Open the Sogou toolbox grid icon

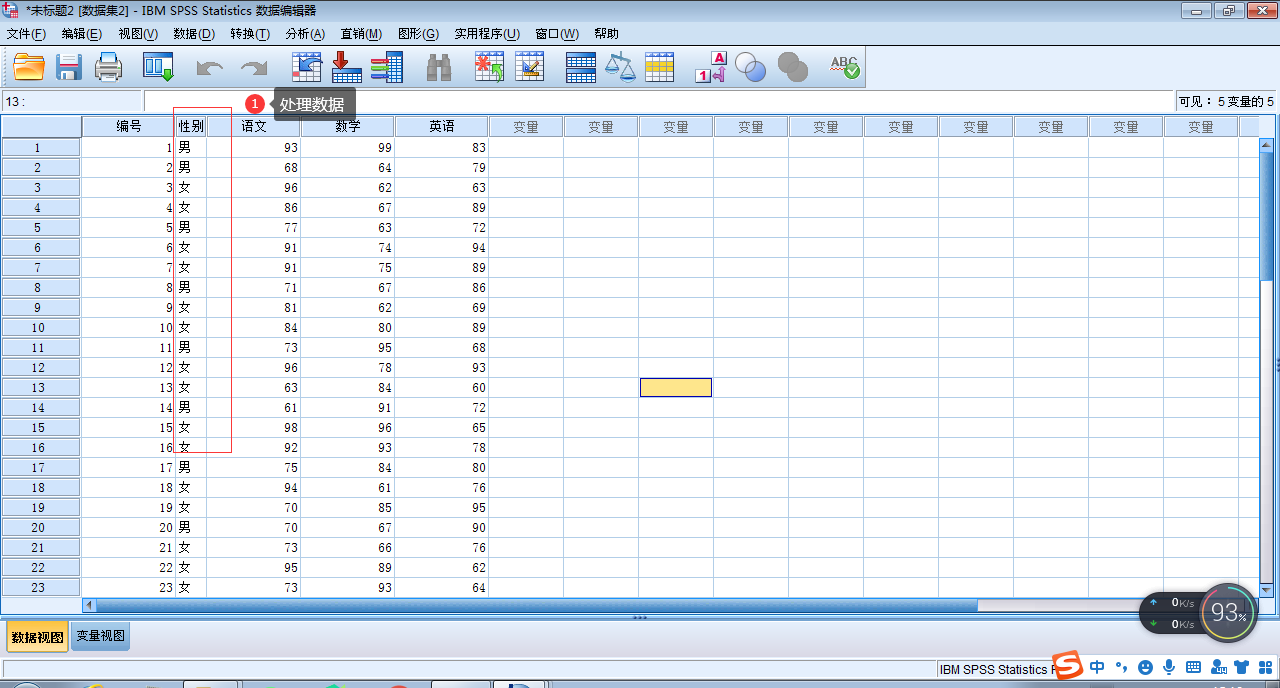click(1265, 667)
